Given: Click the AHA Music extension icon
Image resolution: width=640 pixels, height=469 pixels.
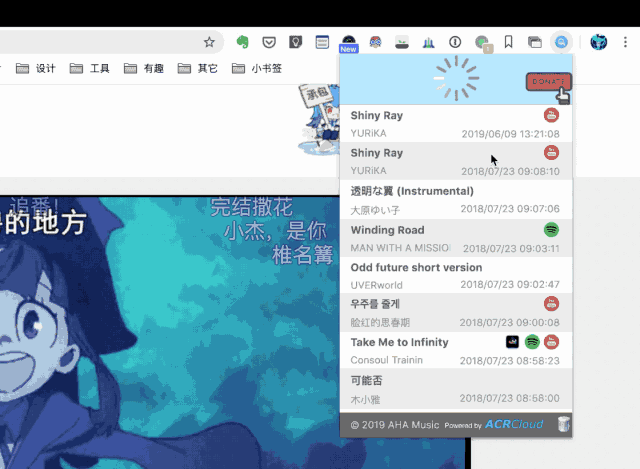Looking at the screenshot, I should tap(561, 42).
